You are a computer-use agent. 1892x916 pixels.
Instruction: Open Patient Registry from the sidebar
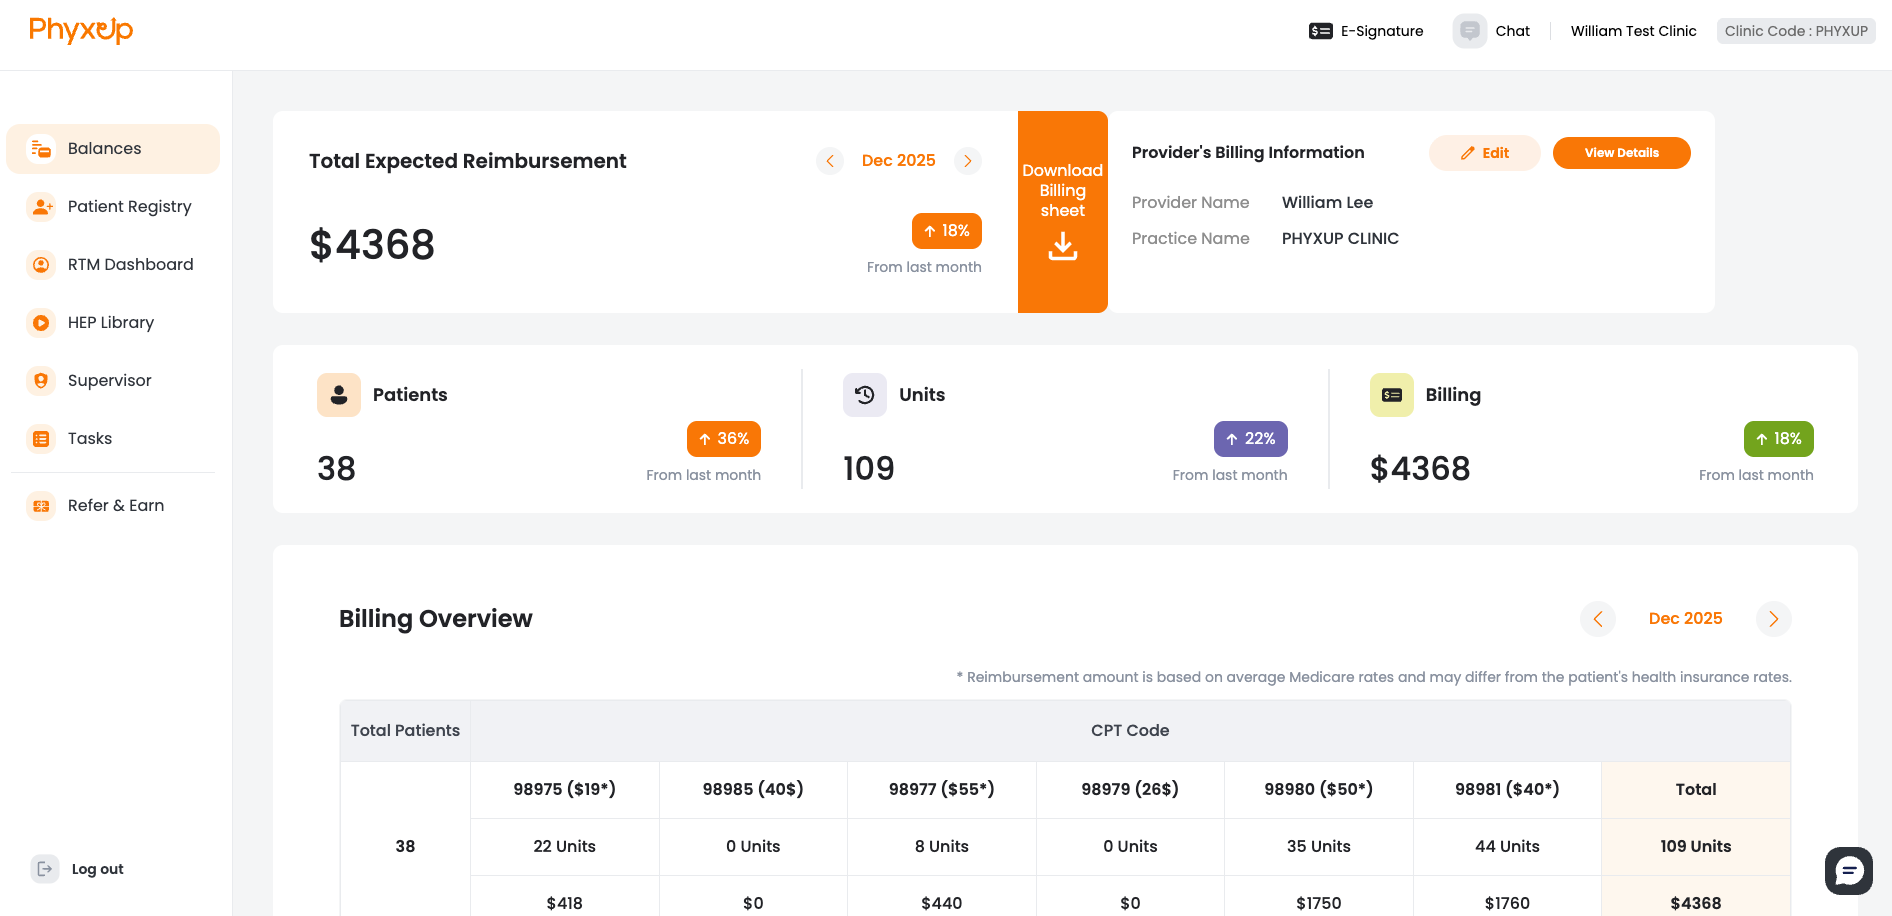click(x=129, y=207)
